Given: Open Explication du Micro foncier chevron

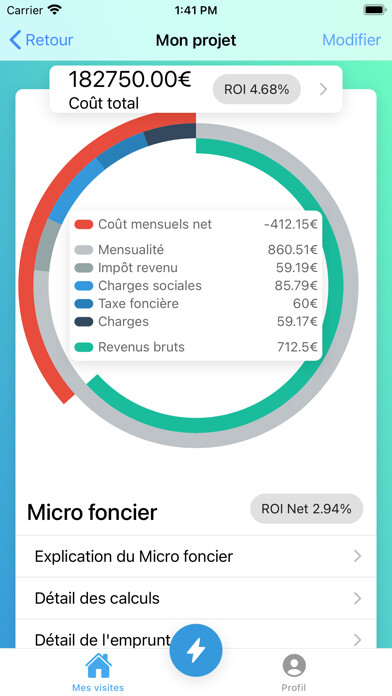Looking at the screenshot, I should coord(357,556).
